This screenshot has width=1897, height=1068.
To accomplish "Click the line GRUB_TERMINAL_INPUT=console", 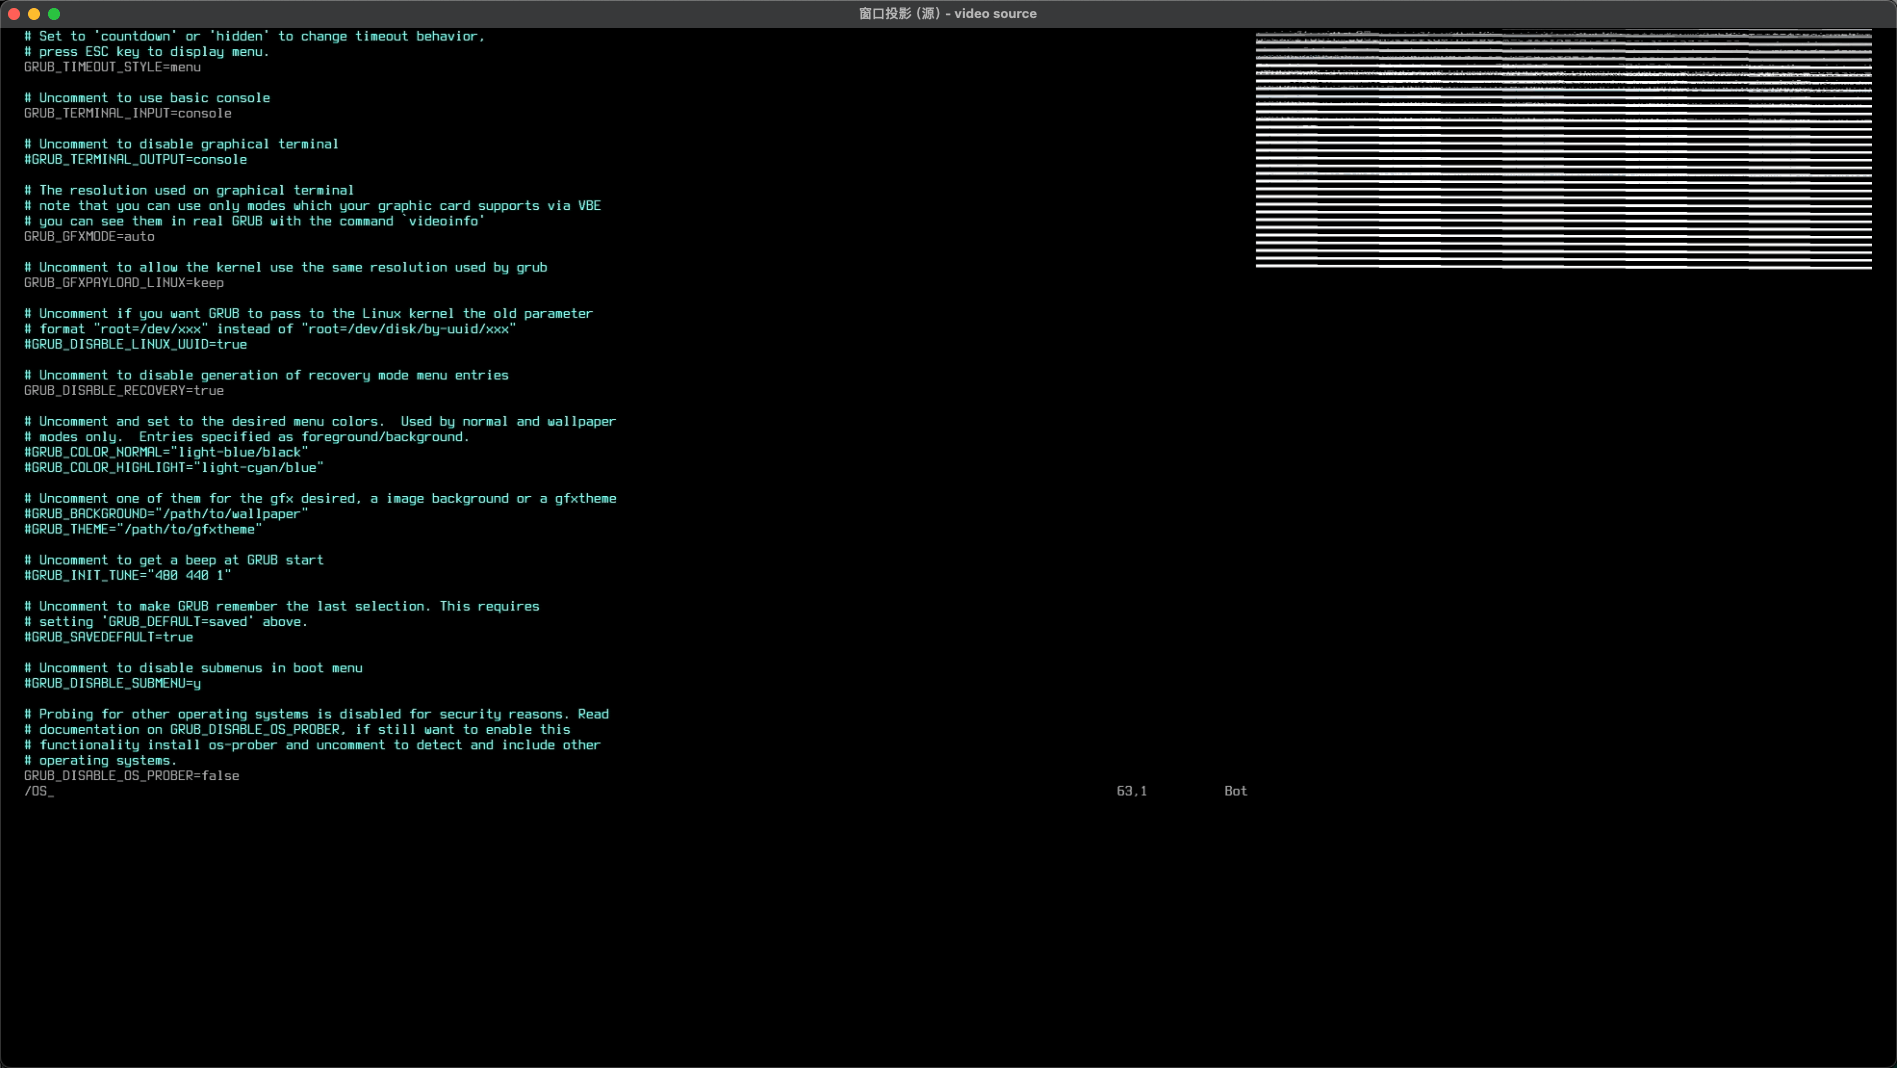I will click(128, 113).
